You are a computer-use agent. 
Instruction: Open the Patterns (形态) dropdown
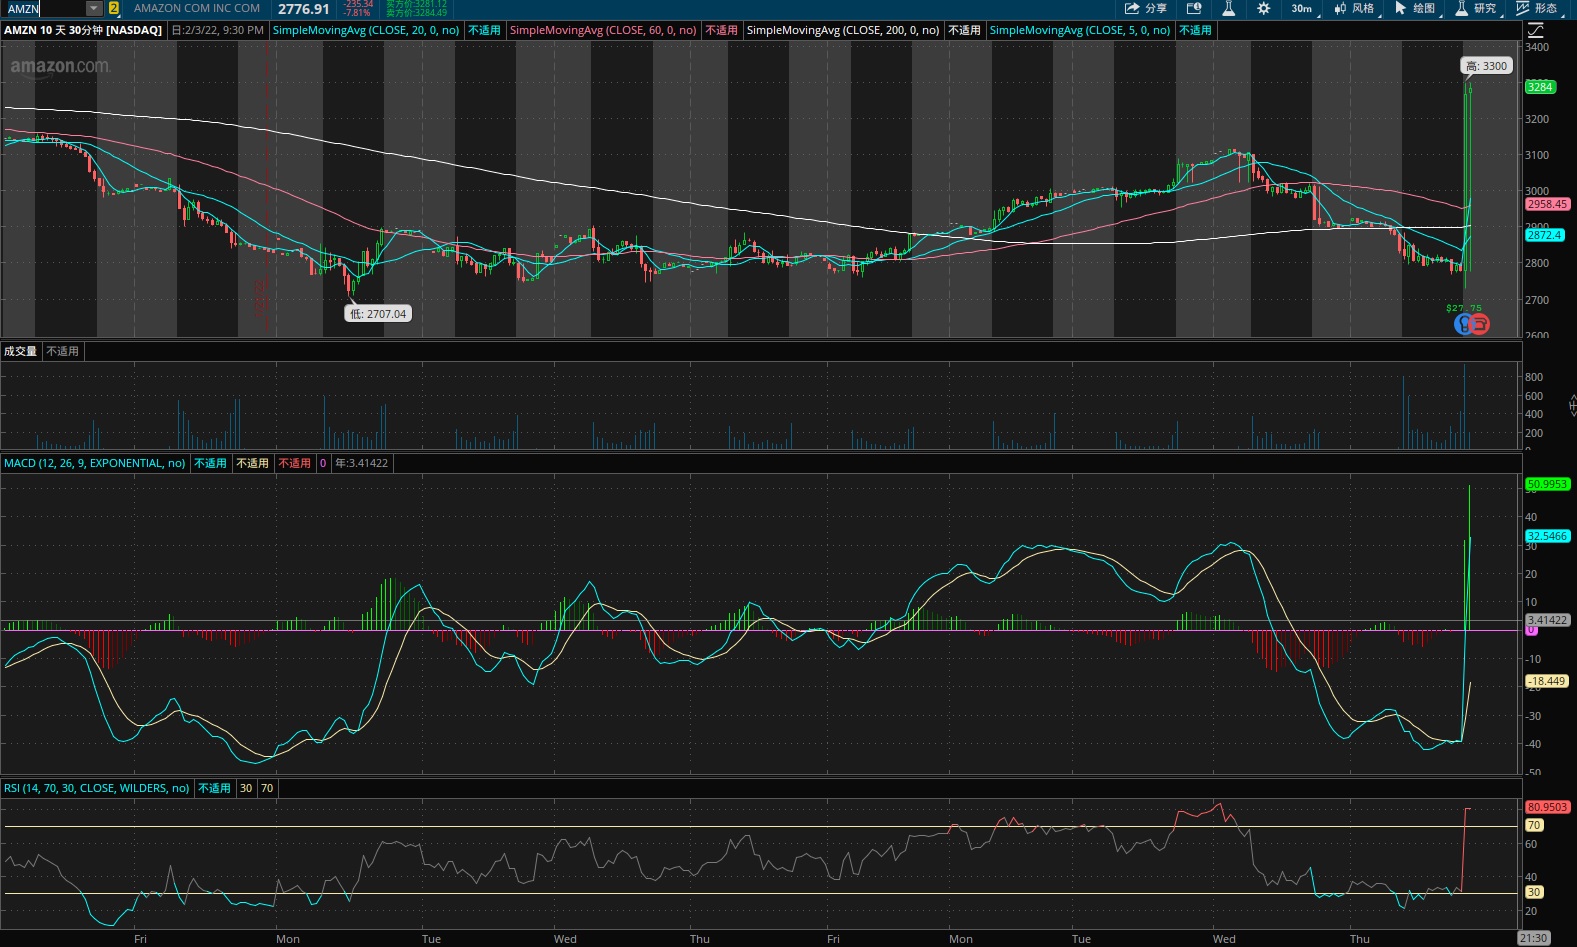(x=1539, y=8)
